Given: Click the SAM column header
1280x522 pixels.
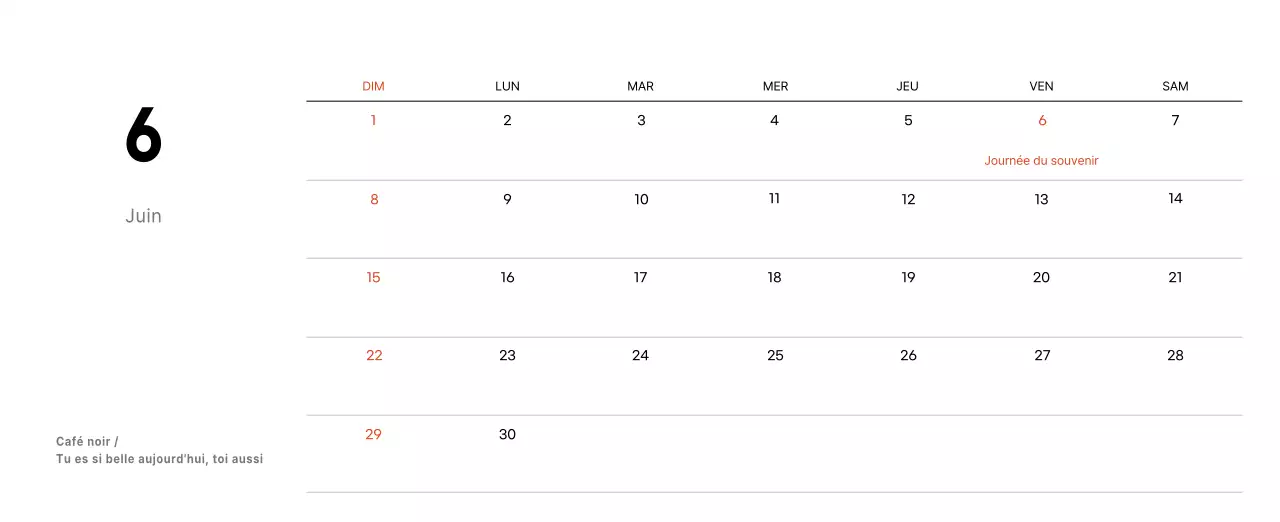Looking at the screenshot, I should pyautogui.click(x=1175, y=86).
